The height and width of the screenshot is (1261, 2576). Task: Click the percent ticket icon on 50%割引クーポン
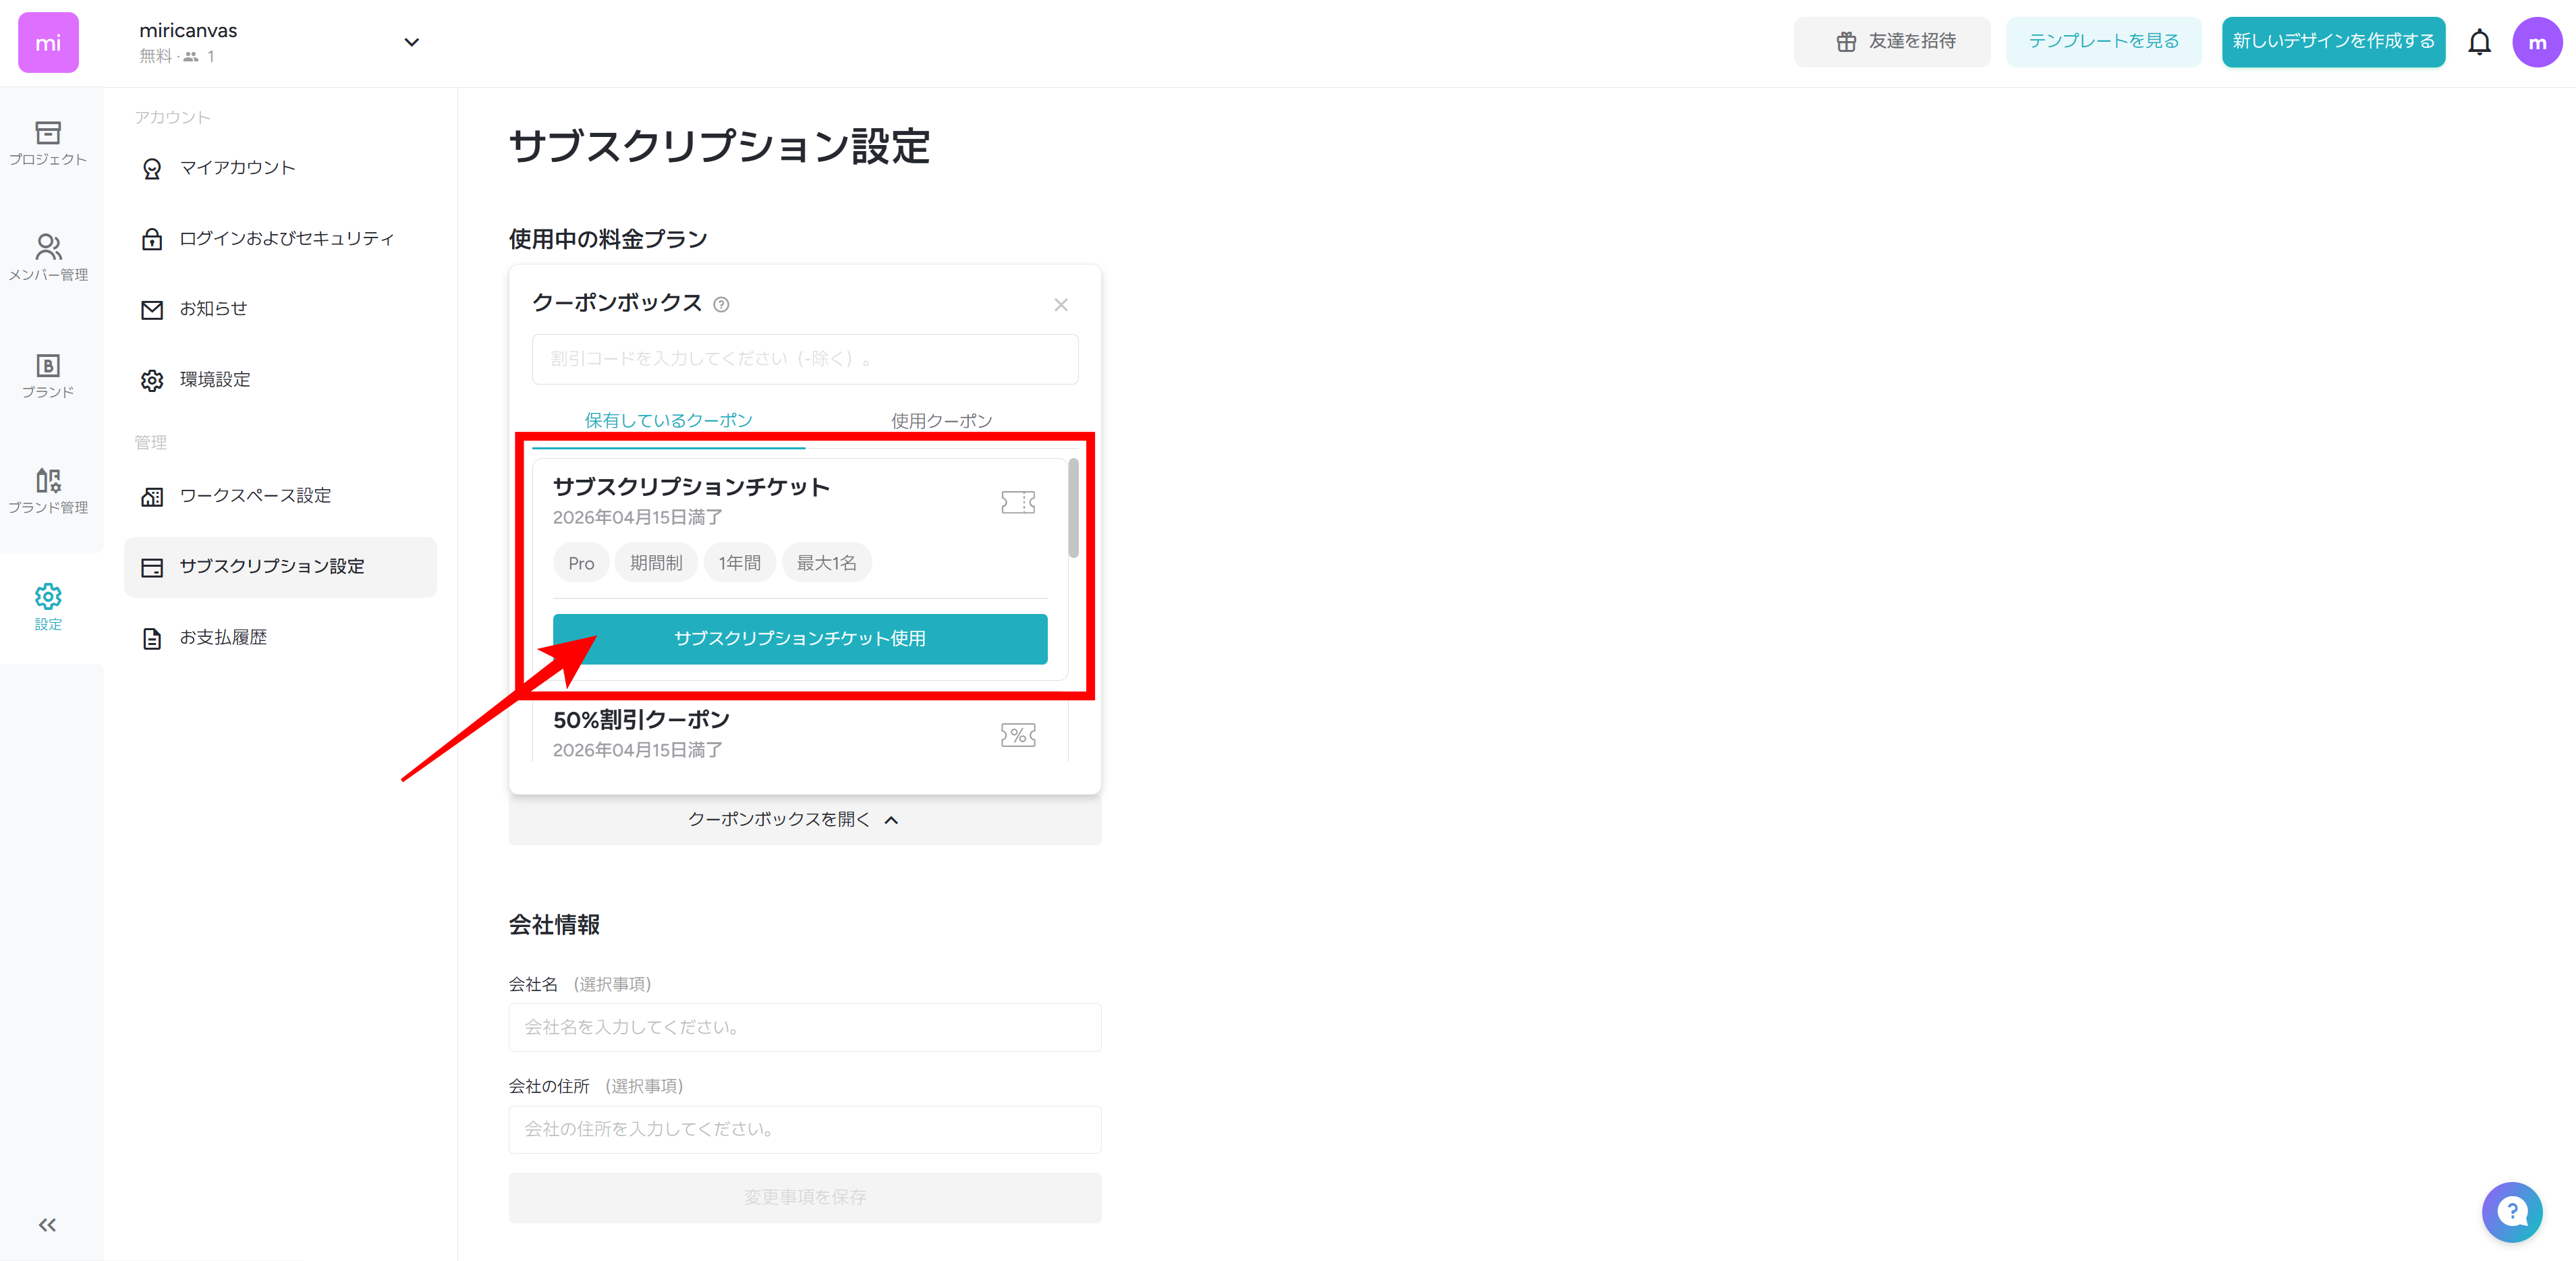[x=1018, y=734]
